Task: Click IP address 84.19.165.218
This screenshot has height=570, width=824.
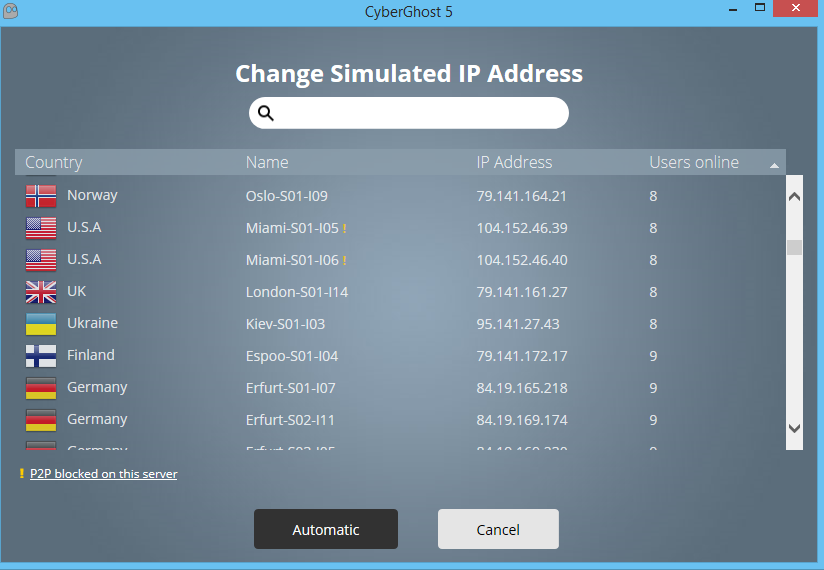Action: [522, 389]
